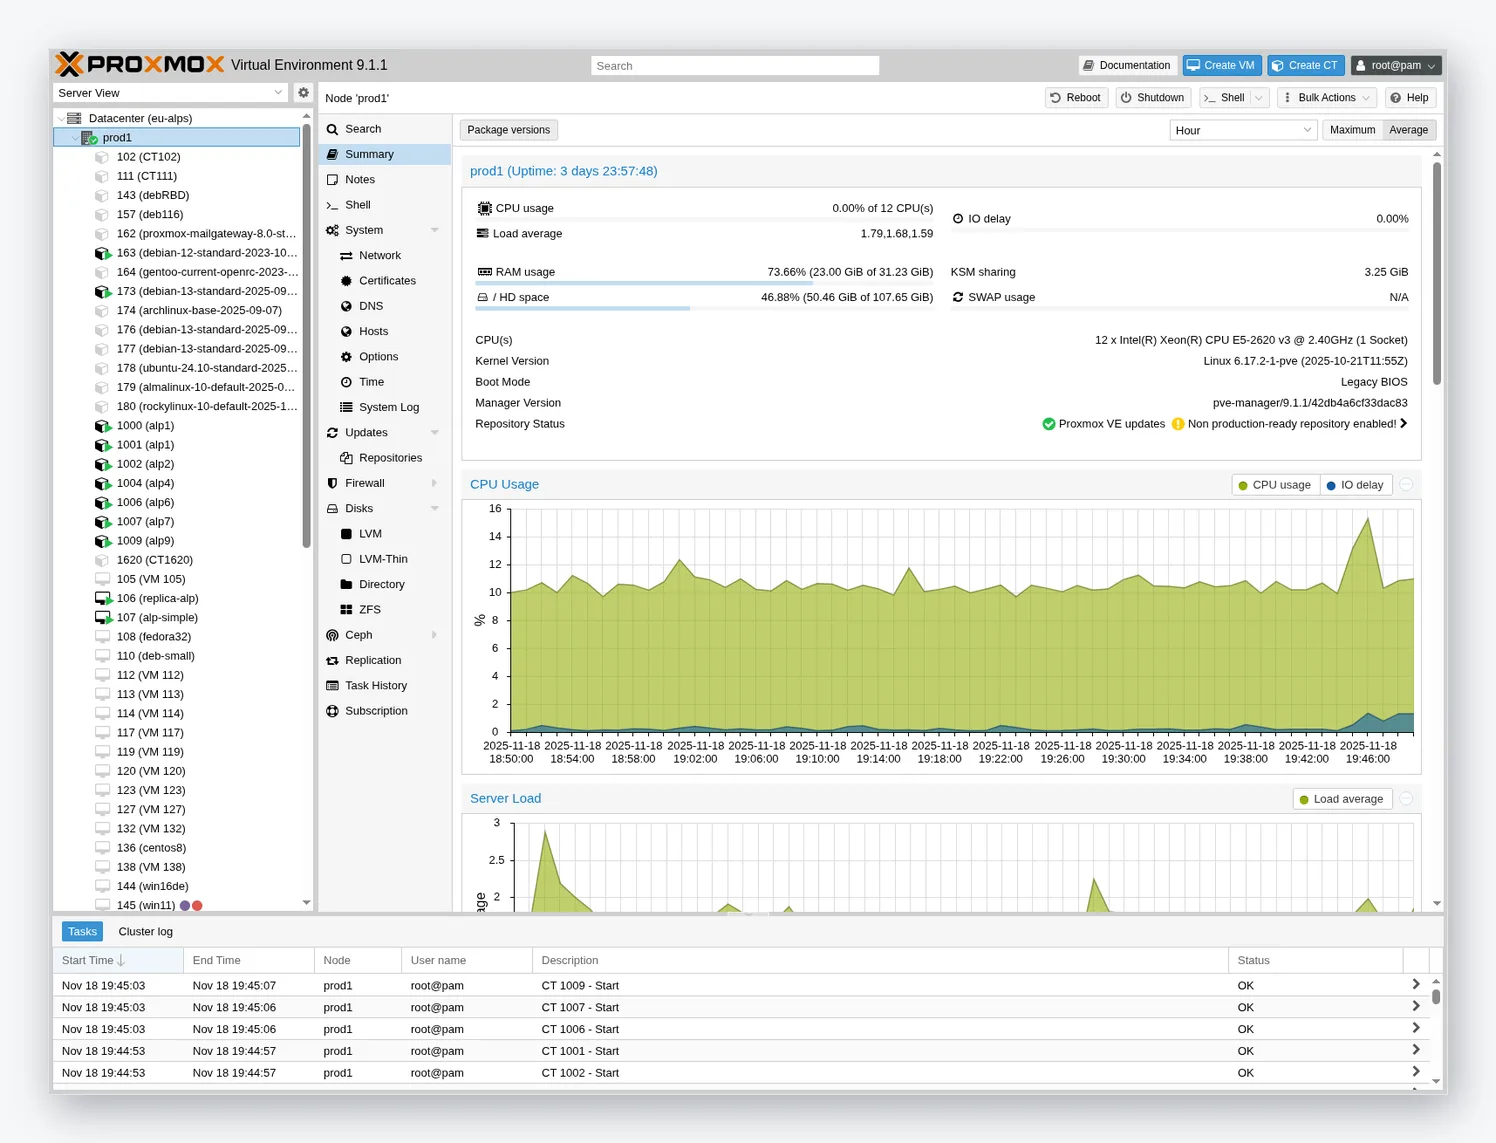Switch to the Cluster log tab

tap(146, 932)
